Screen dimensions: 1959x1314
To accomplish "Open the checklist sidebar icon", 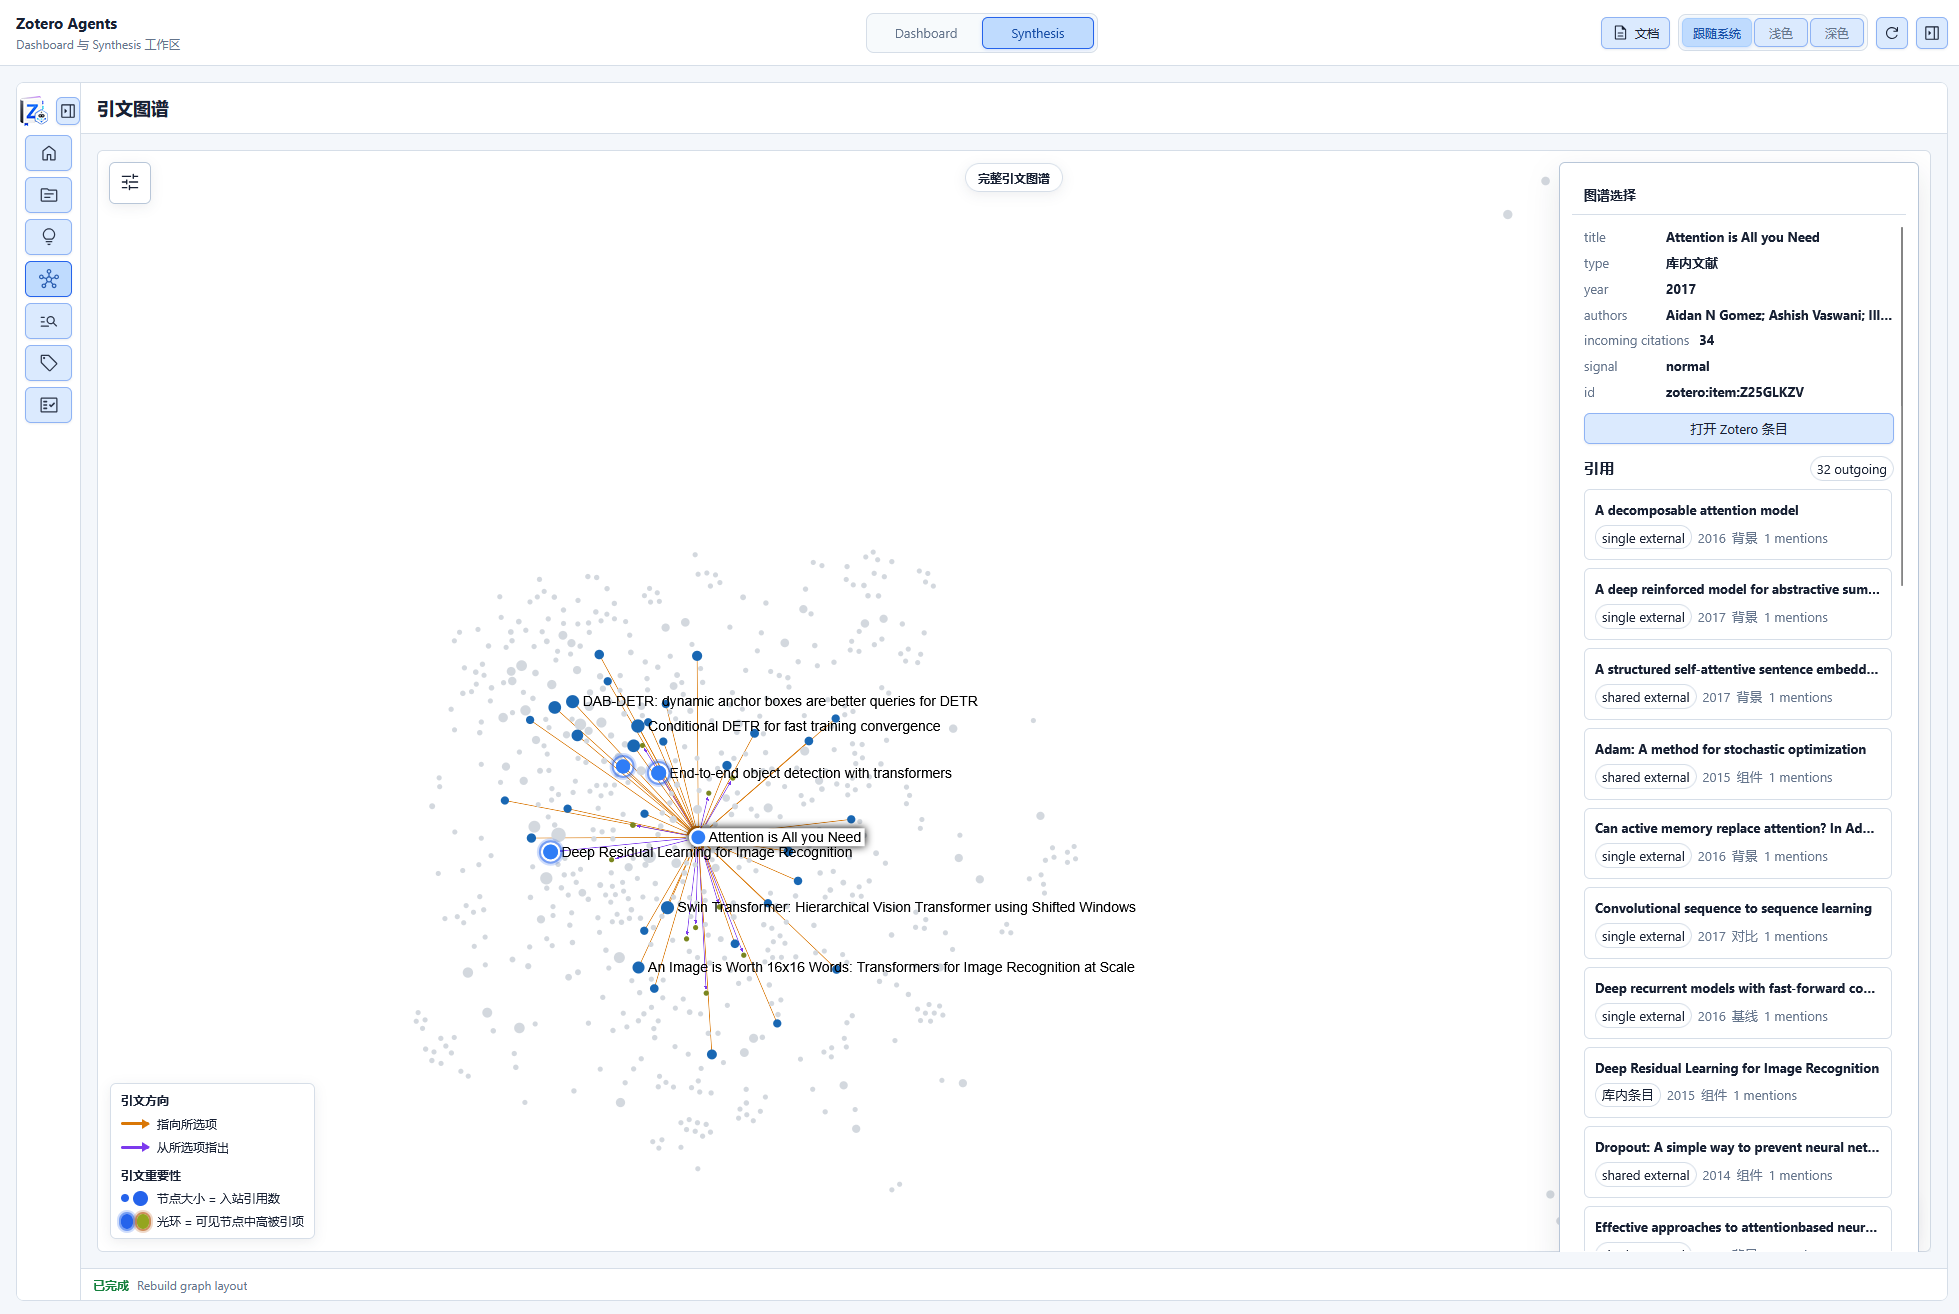I will point(48,405).
